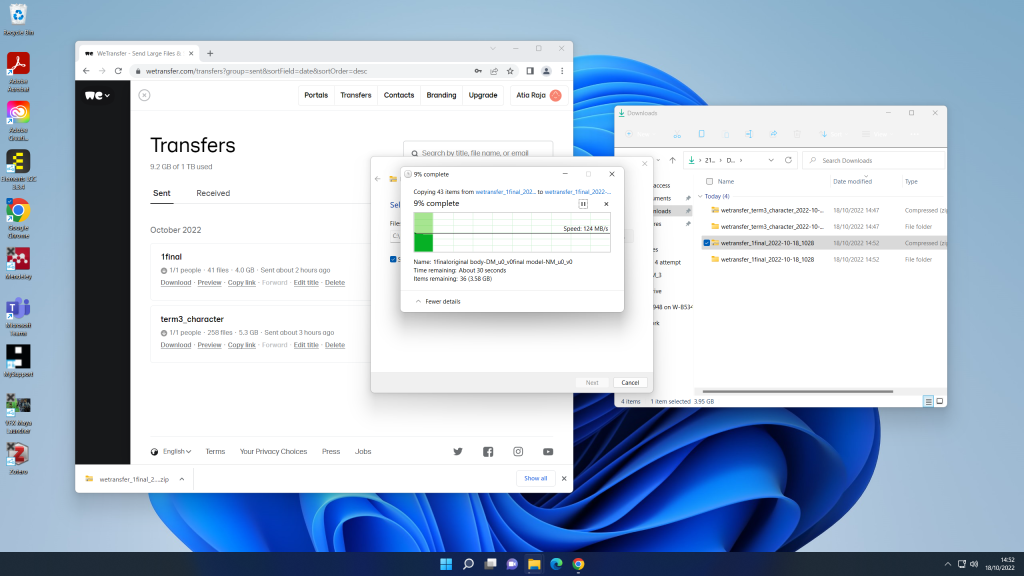Toggle the show extracted files checkbox in the wizard
The width and height of the screenshot is (1024, 576).
click(393, 259)
